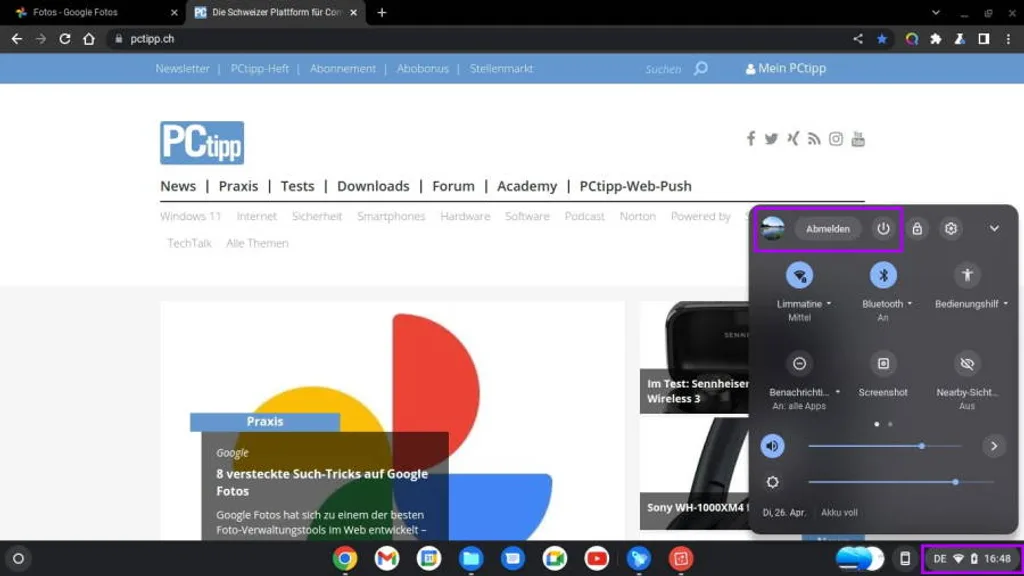1024x576 pixels.
Task: Open the Newsletter link
Action: (182, 69)
